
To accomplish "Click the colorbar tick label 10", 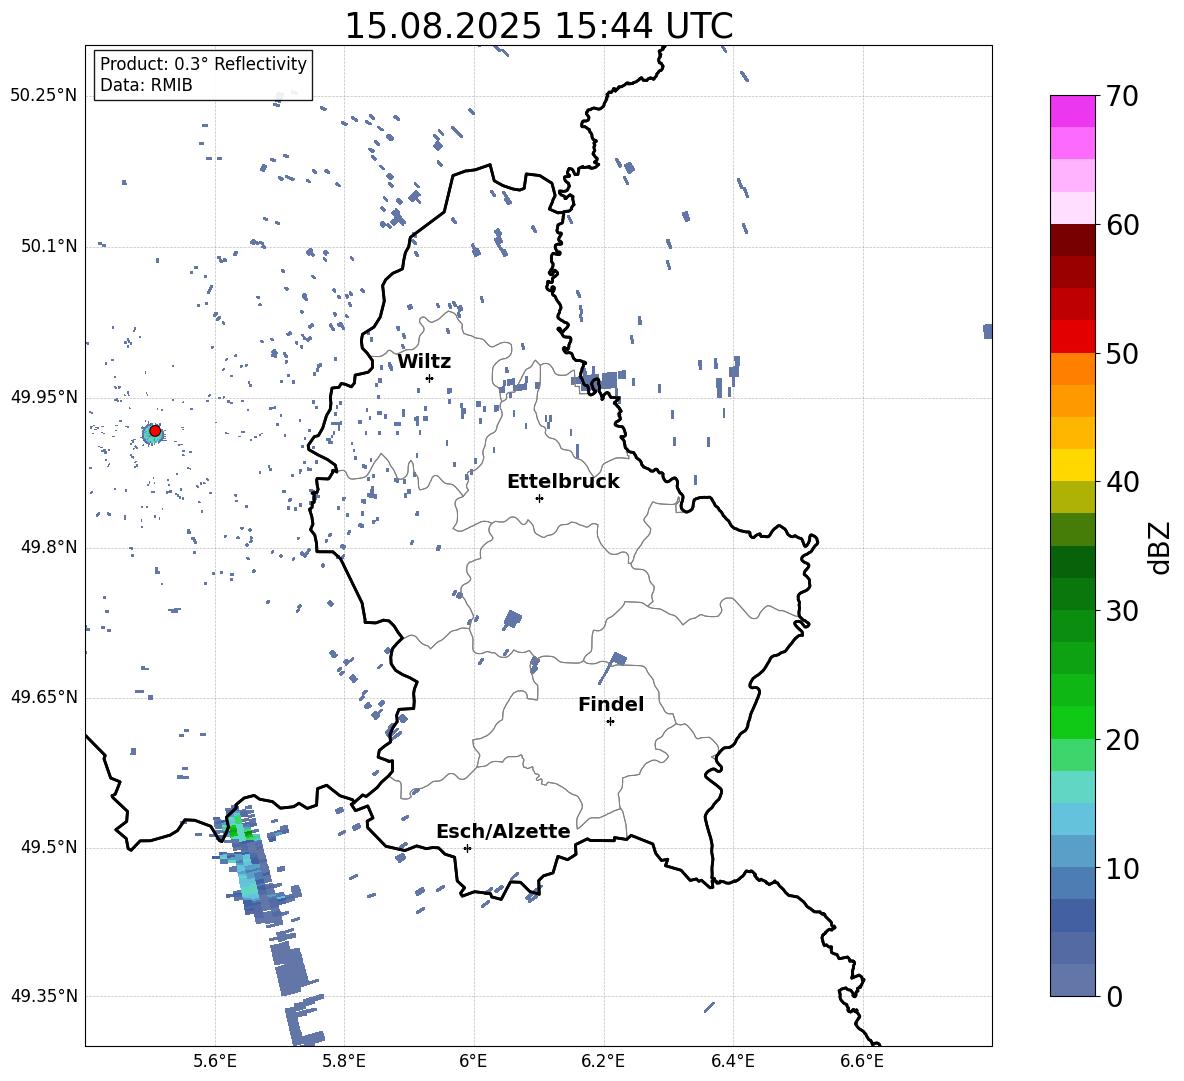I will (1122, 868).
